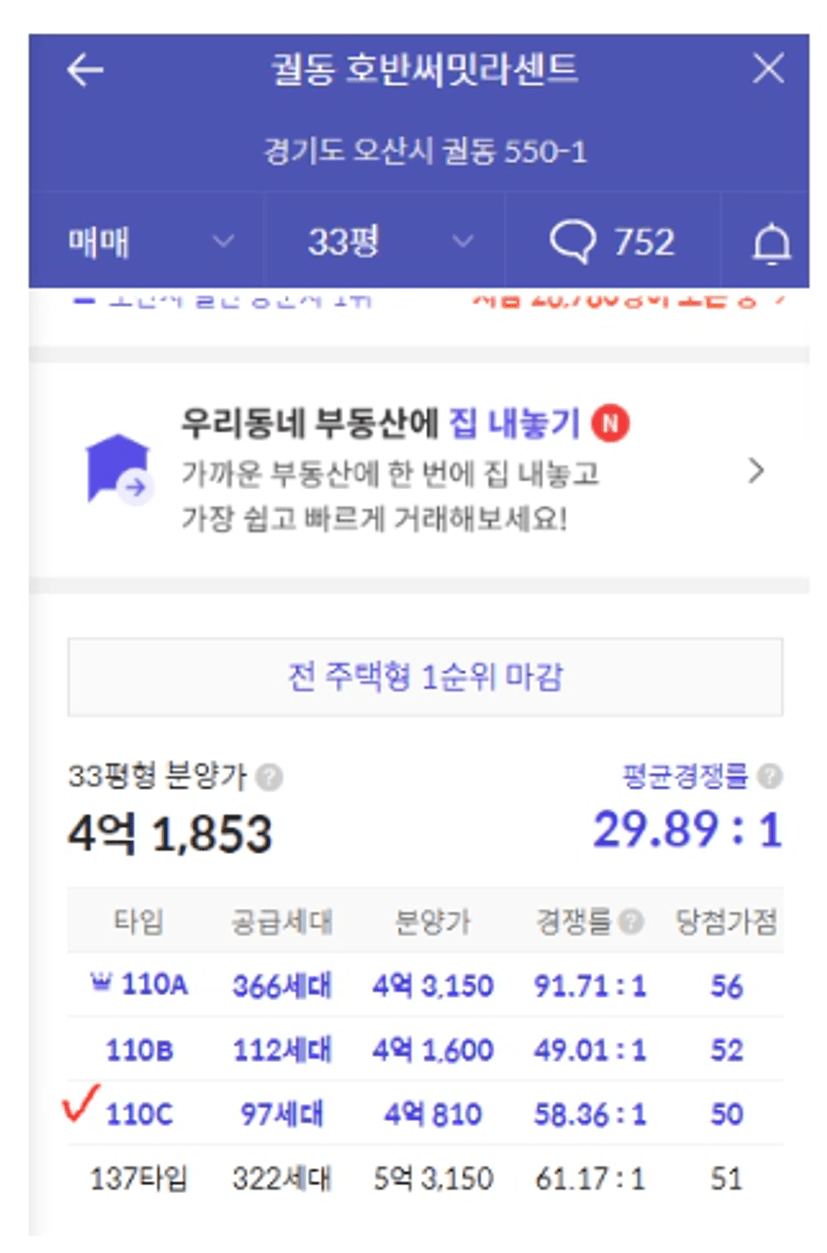Open the 33평 size dropdown
The width and height of the screenshot is (827, 1253).
(x=386, y=242)
